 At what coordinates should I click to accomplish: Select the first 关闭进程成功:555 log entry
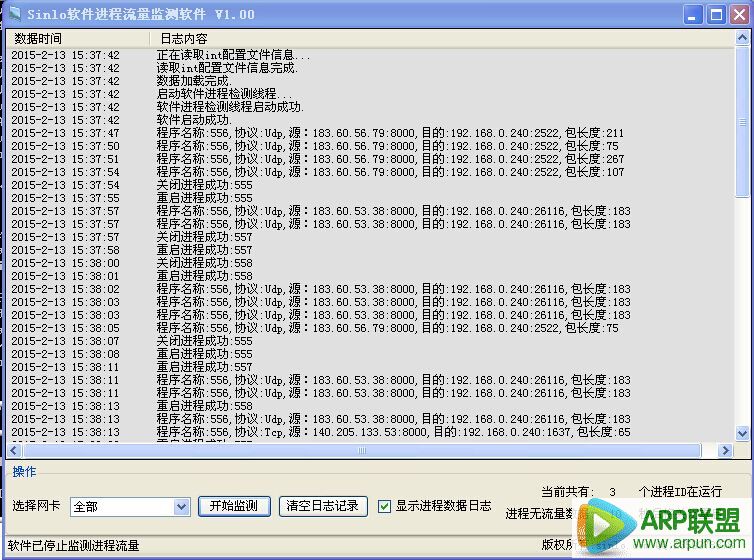point(204,185)
